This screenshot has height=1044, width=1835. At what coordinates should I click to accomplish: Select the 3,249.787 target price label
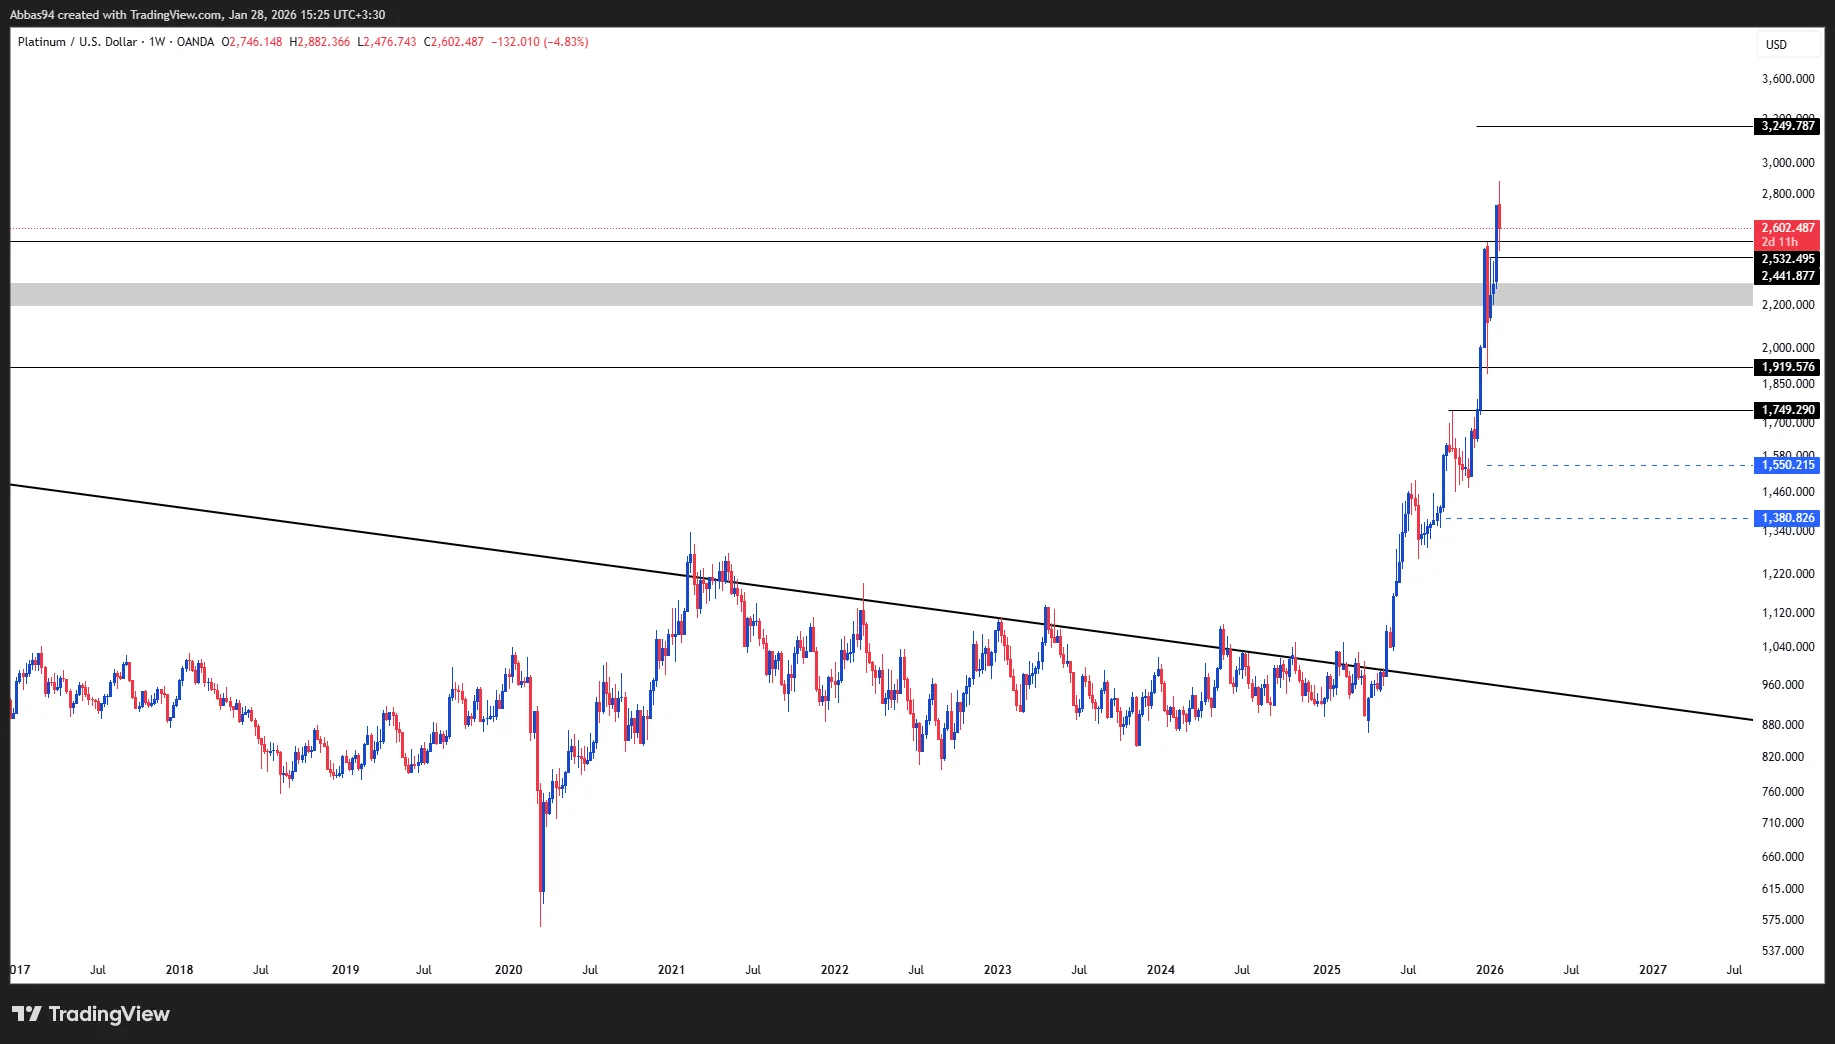click(1787, 126)
